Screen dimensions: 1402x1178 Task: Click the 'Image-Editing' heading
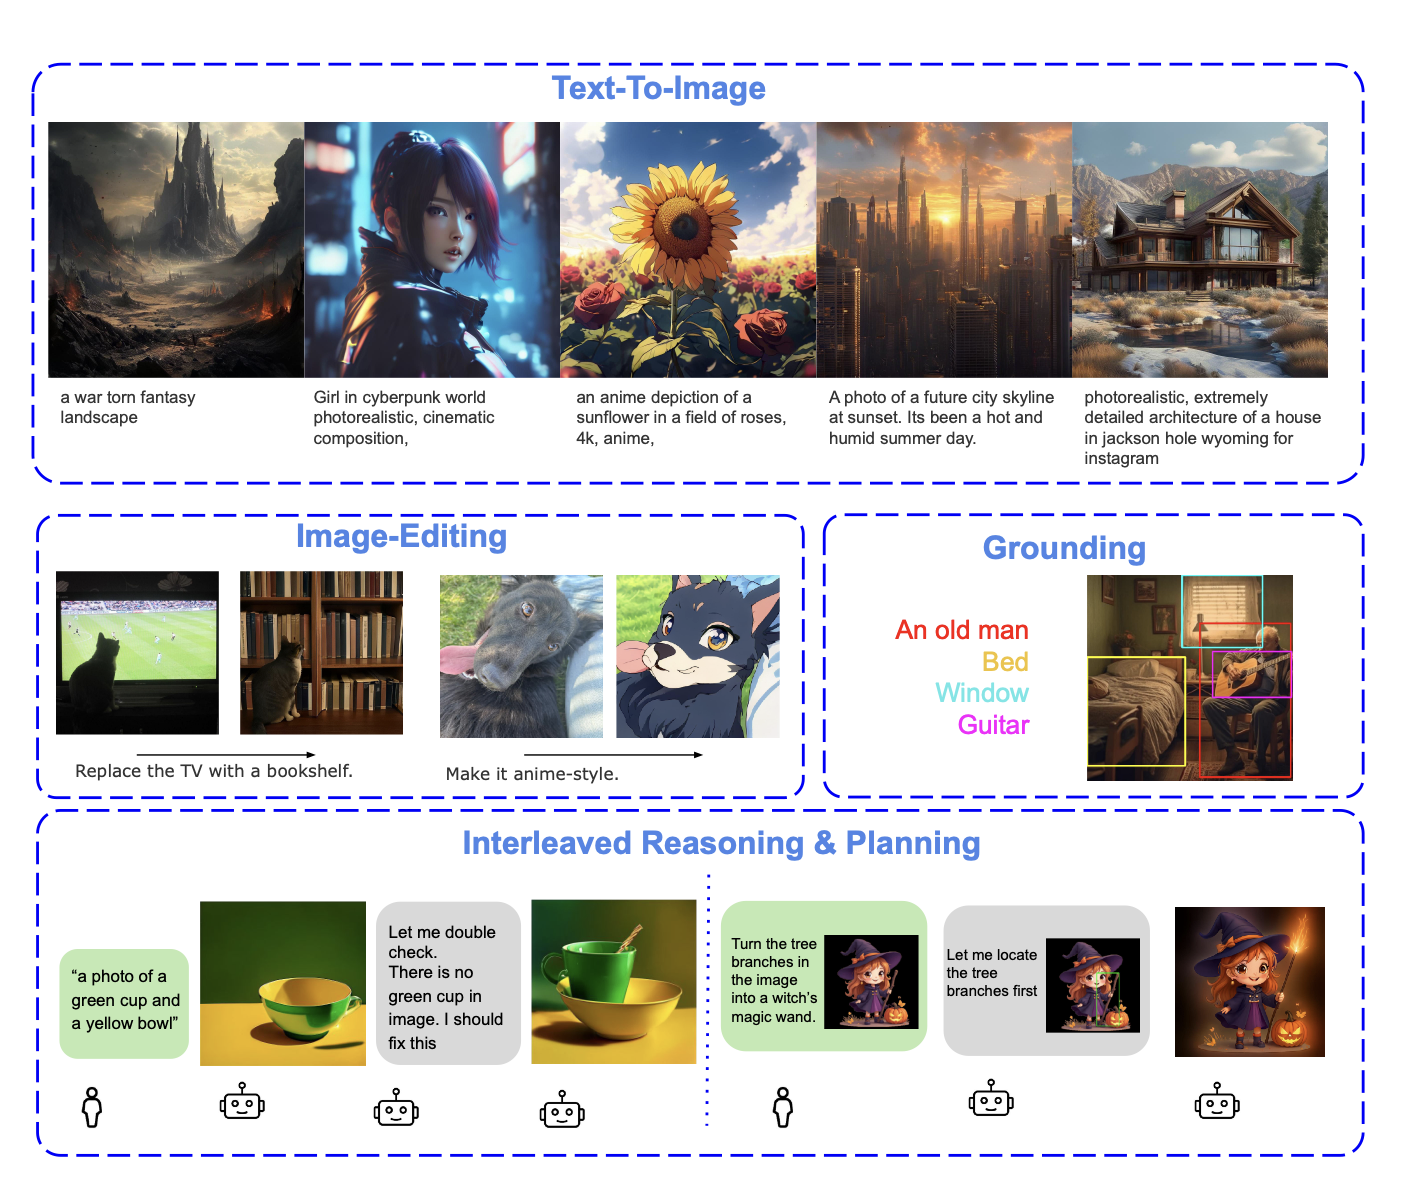[401, 537]
